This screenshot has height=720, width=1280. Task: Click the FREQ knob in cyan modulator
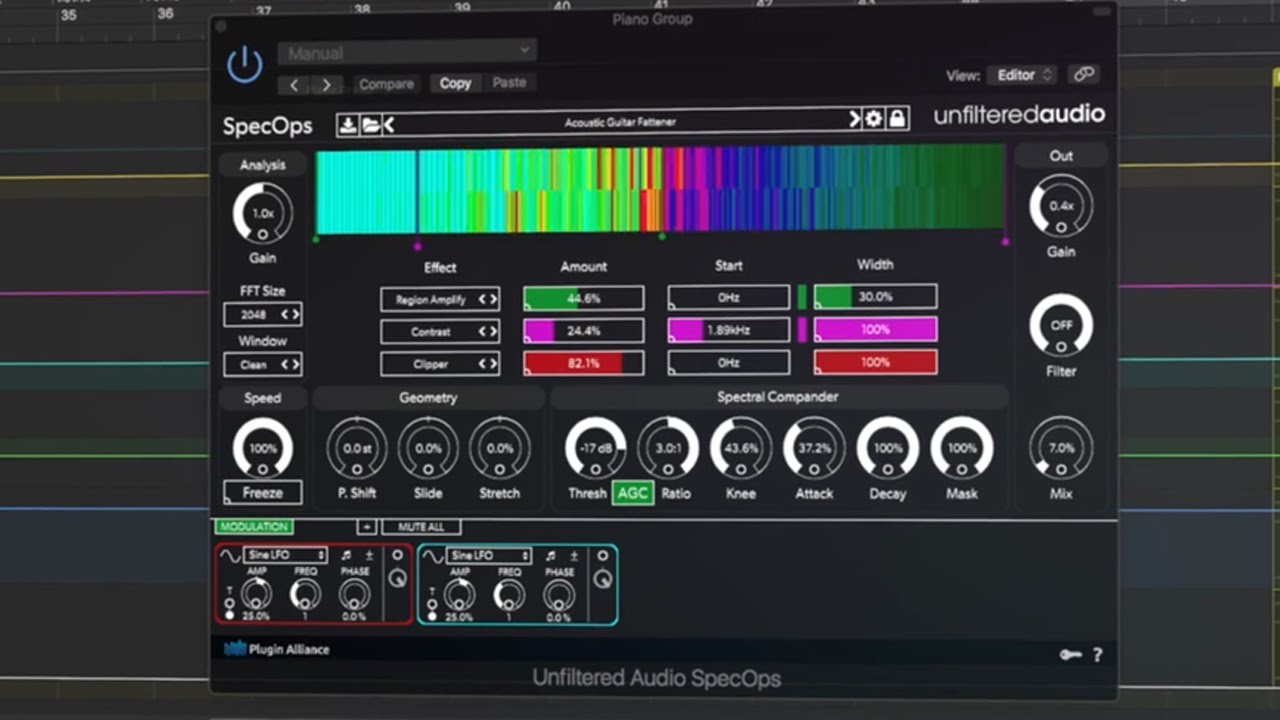point(509,595)
